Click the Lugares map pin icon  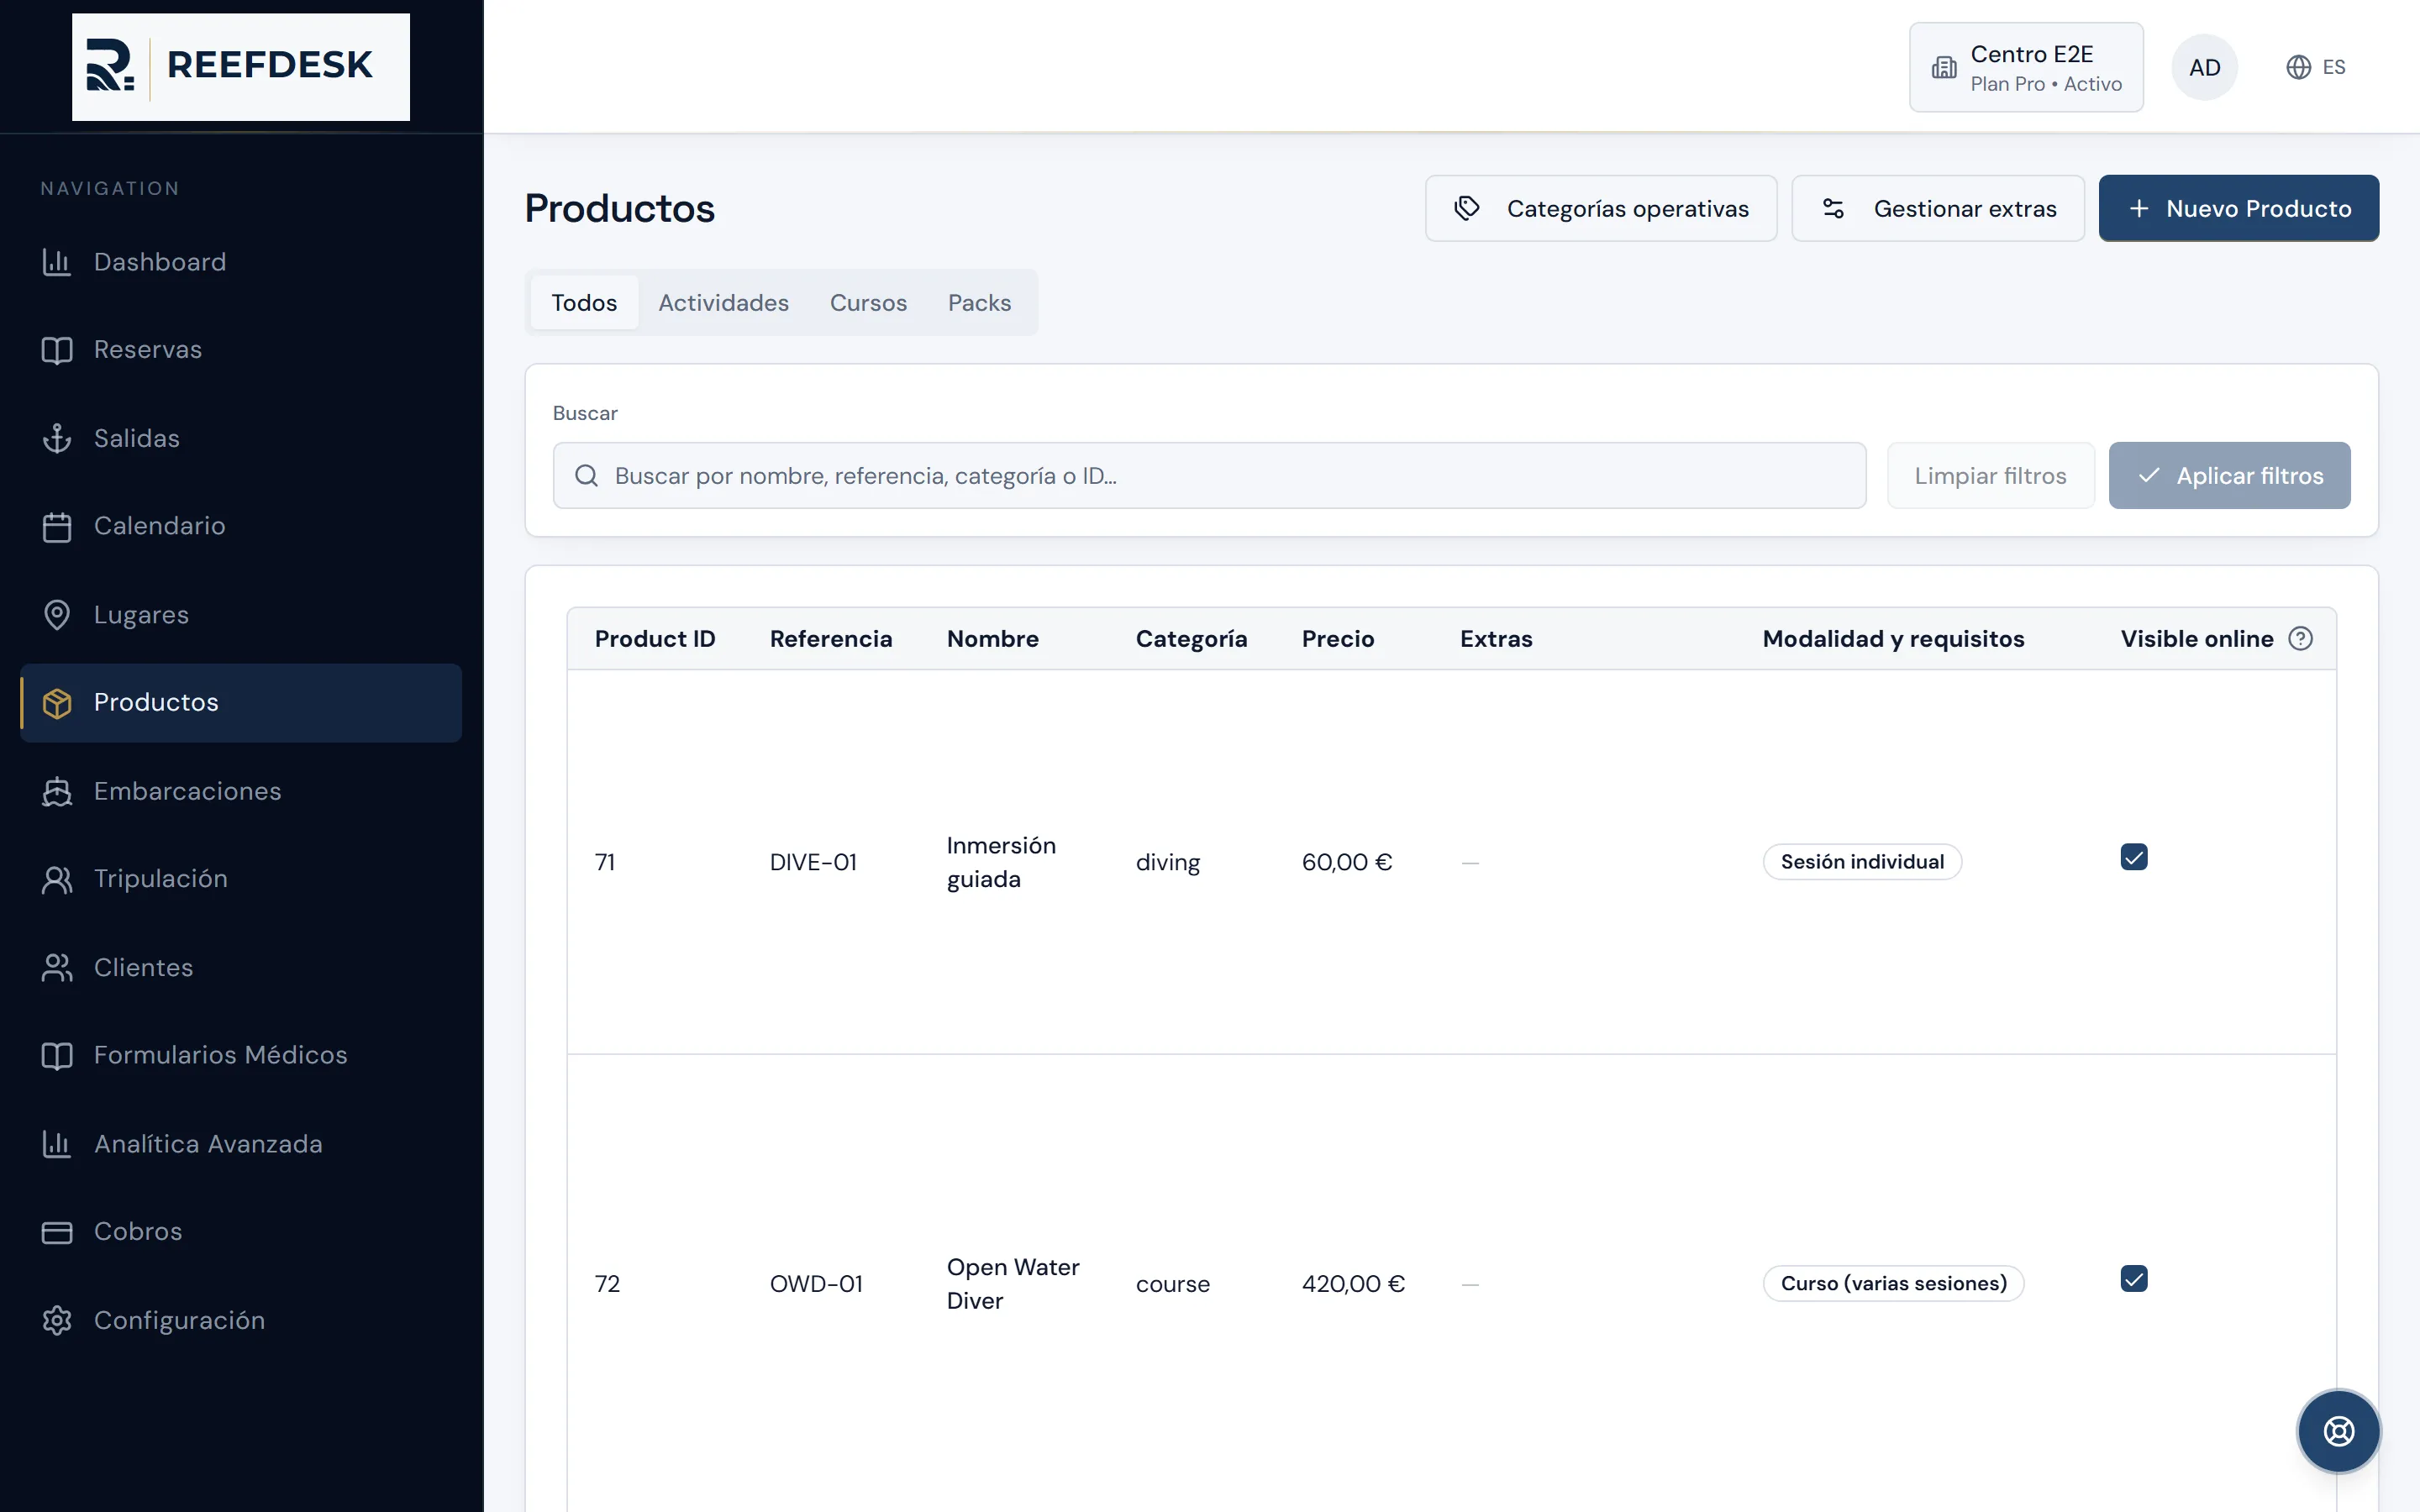pos(57,614)
